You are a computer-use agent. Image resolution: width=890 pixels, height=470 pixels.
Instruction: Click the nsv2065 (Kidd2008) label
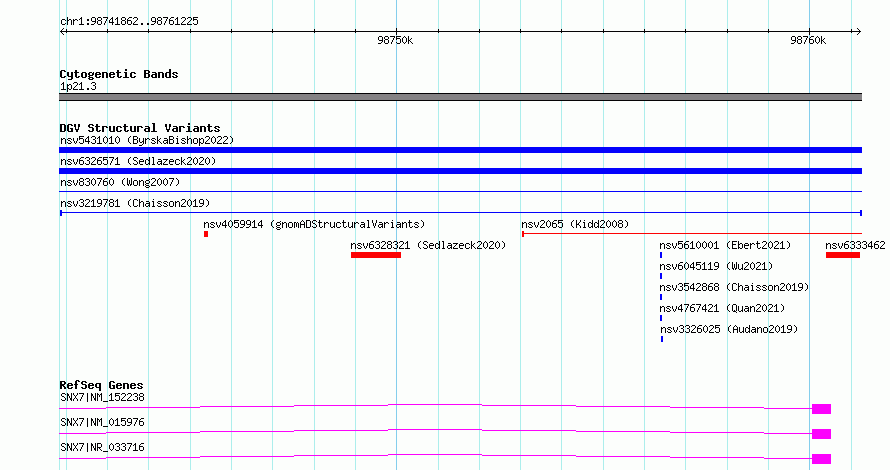click(x=575, y=224)
